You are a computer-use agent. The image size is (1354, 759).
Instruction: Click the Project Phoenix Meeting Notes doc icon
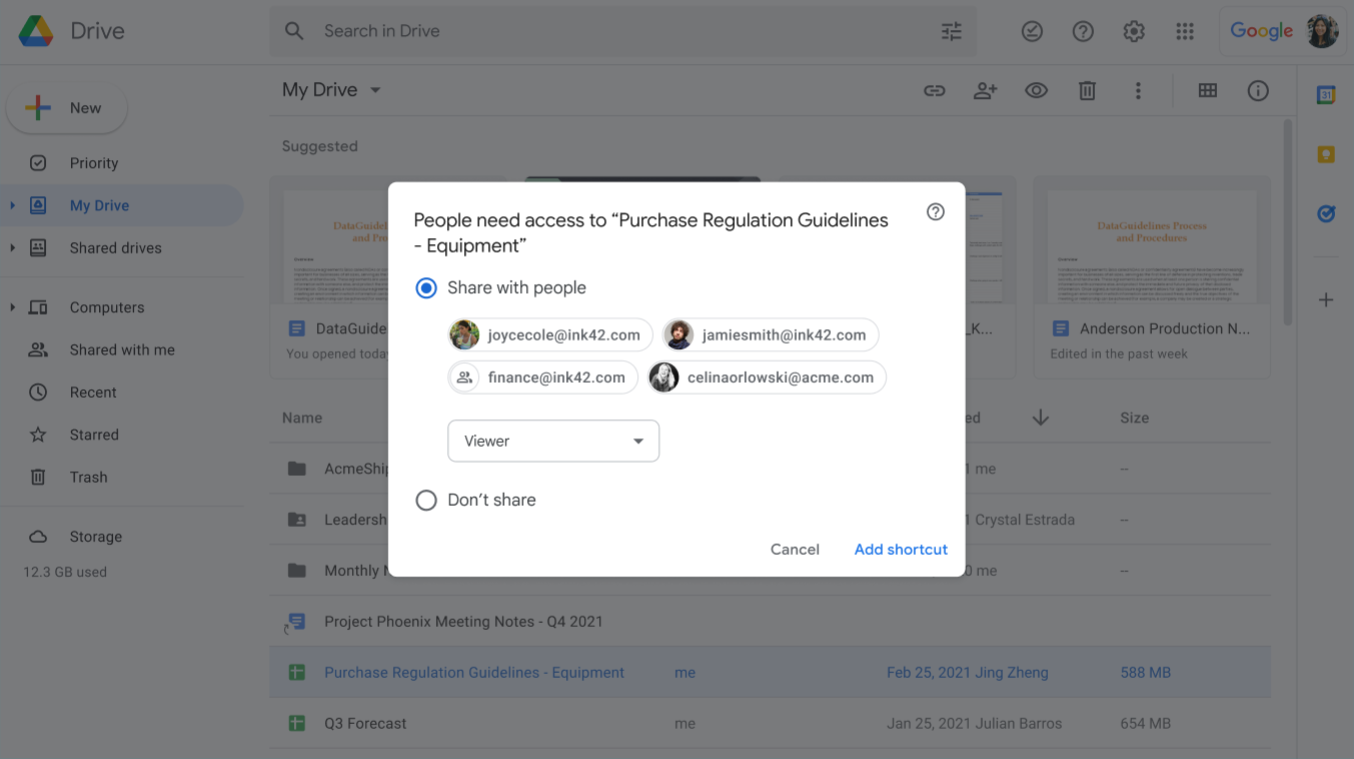(x=295, y=622)
